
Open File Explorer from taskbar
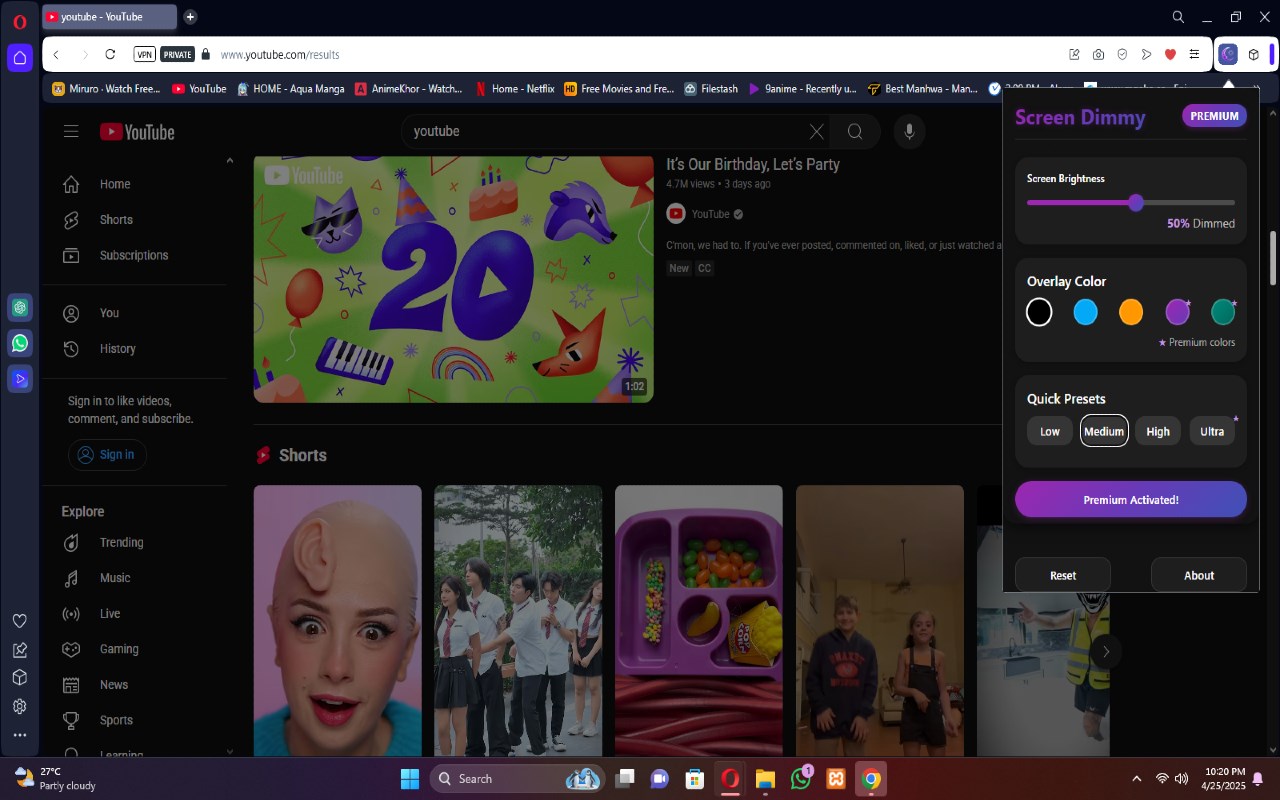765,778
